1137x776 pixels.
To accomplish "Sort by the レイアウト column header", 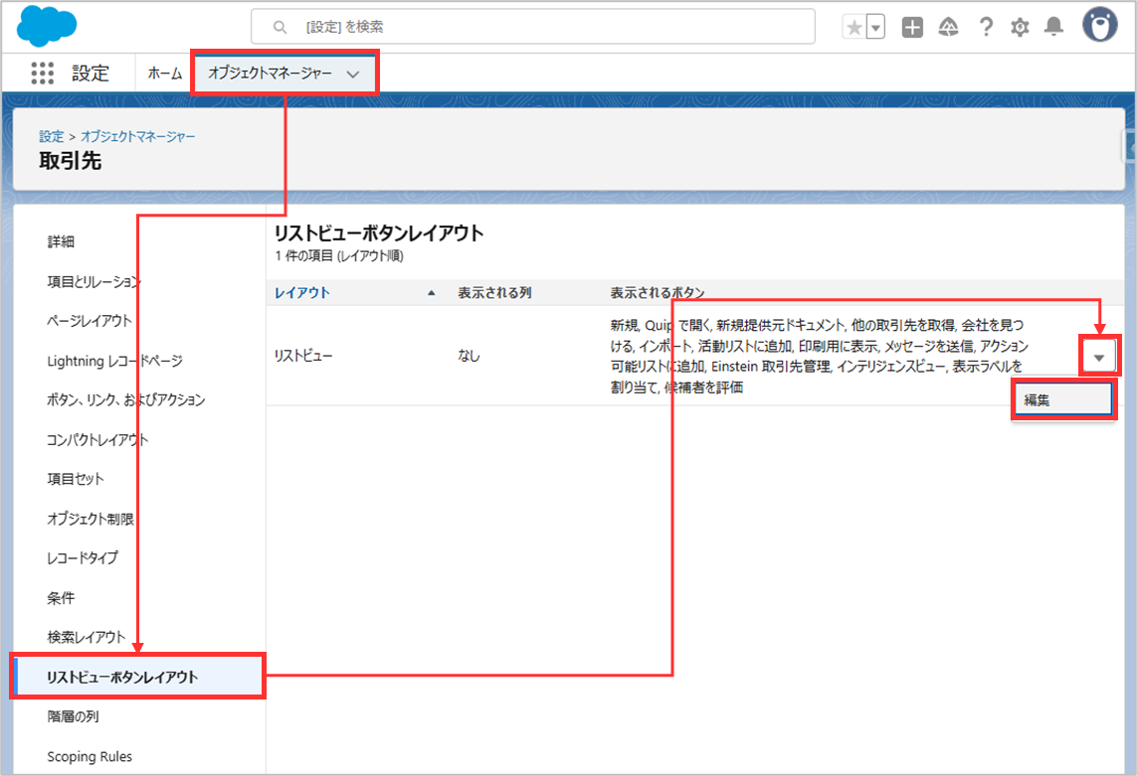I will [x=303, y=293].
